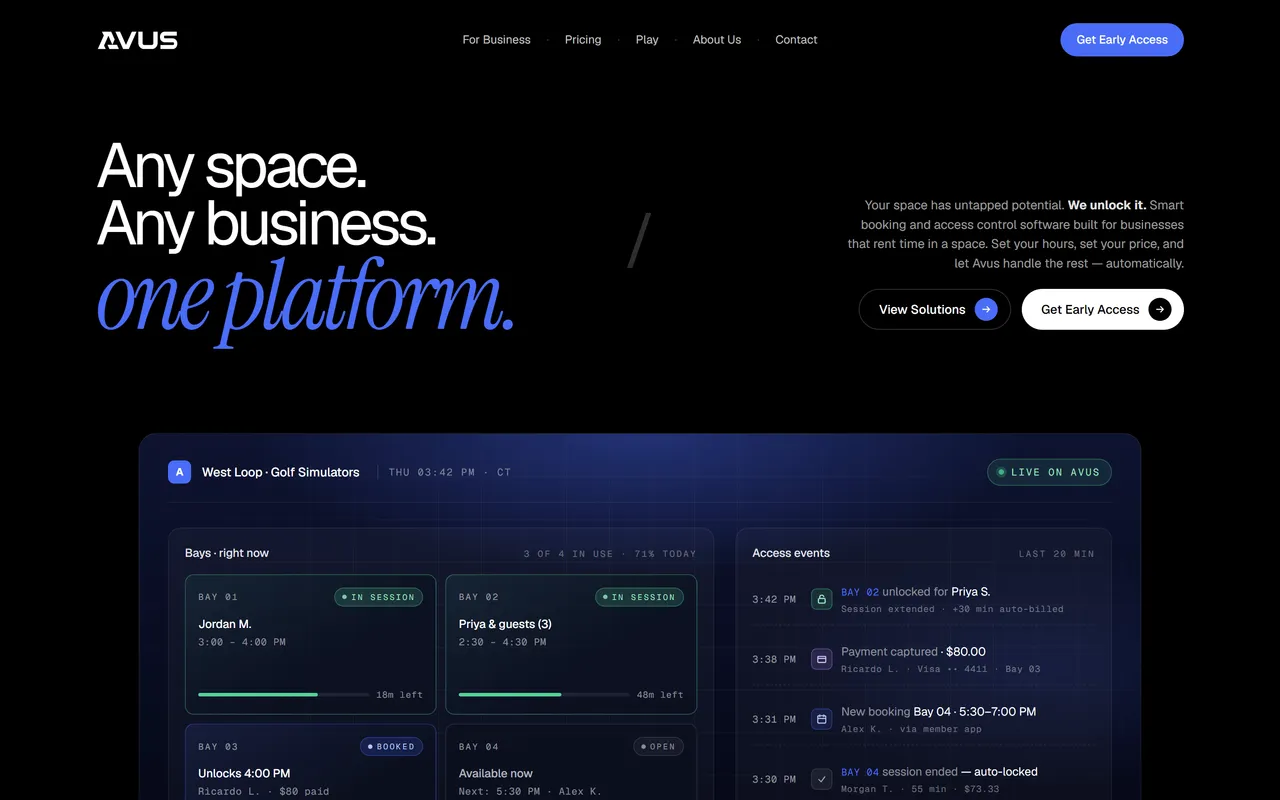Image resolution: width=1280 pixels, height=800 pixels.
Task: Click the Booked badge on Bay 03
Action: [391, 747]
